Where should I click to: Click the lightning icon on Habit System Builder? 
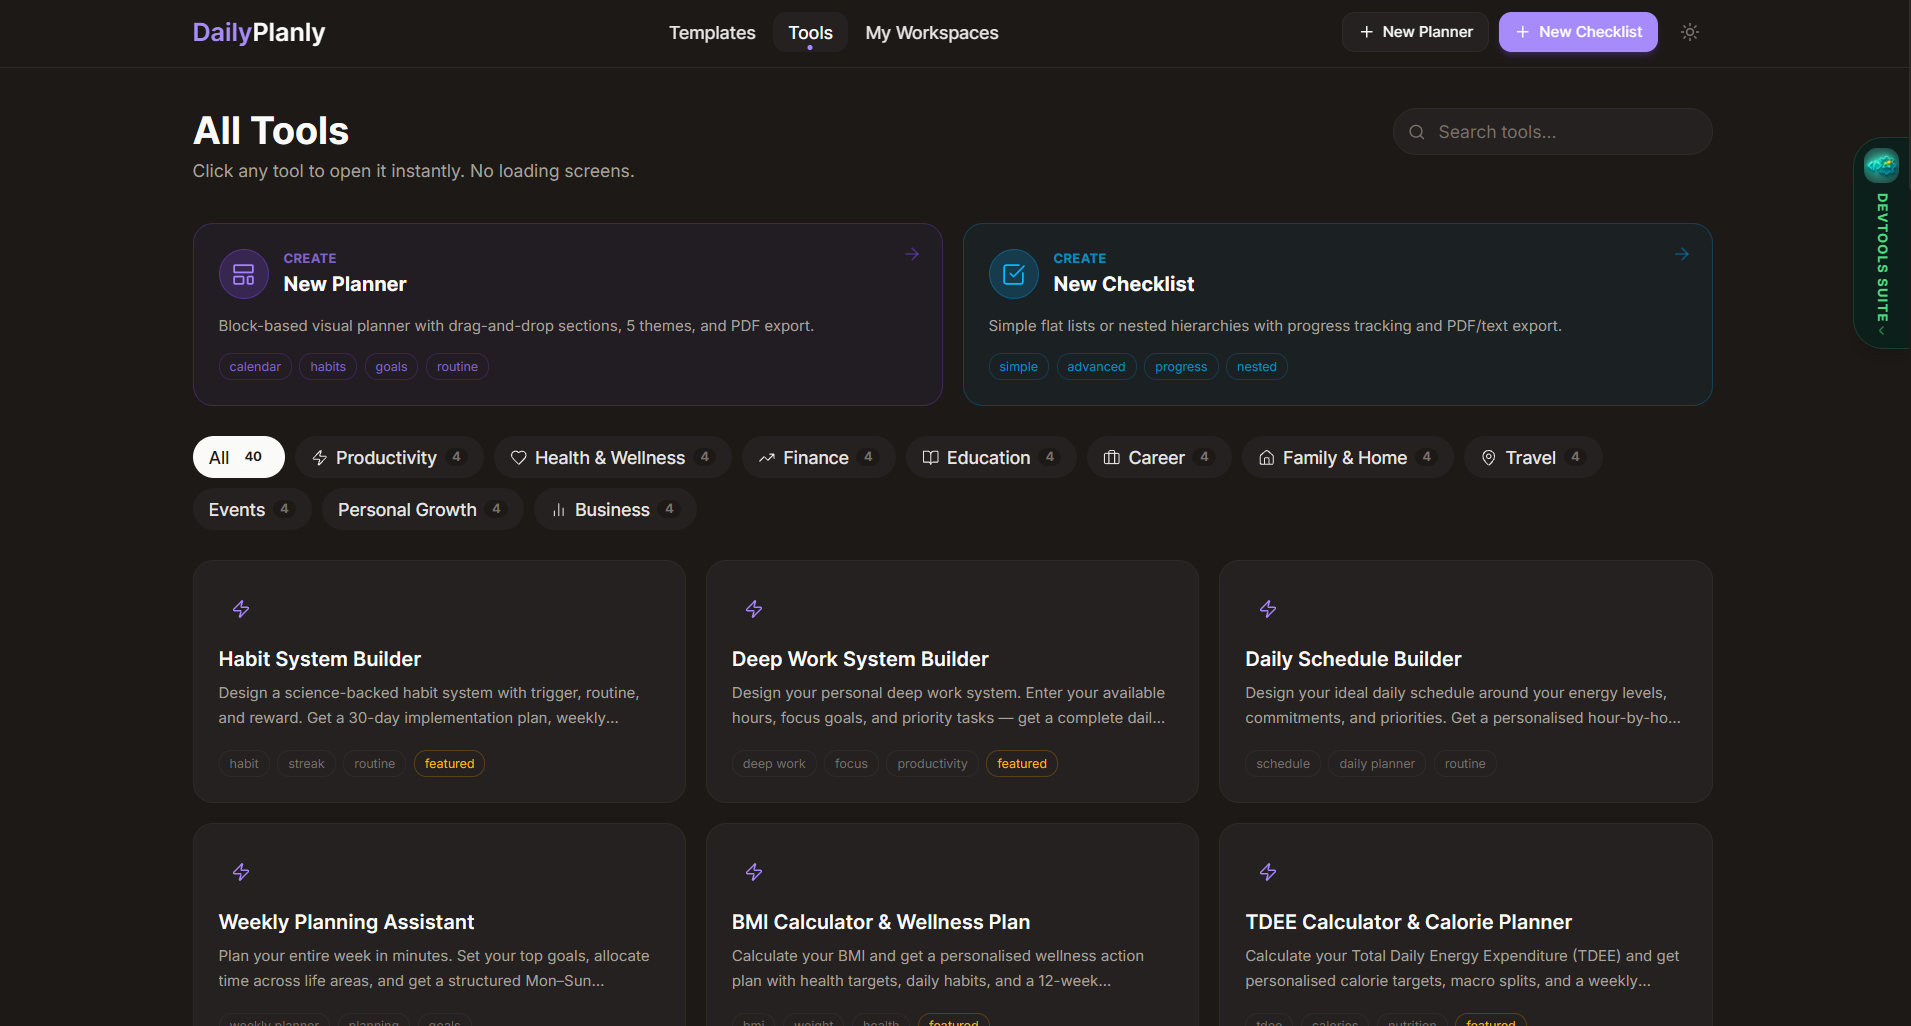(x=241, y=609)
